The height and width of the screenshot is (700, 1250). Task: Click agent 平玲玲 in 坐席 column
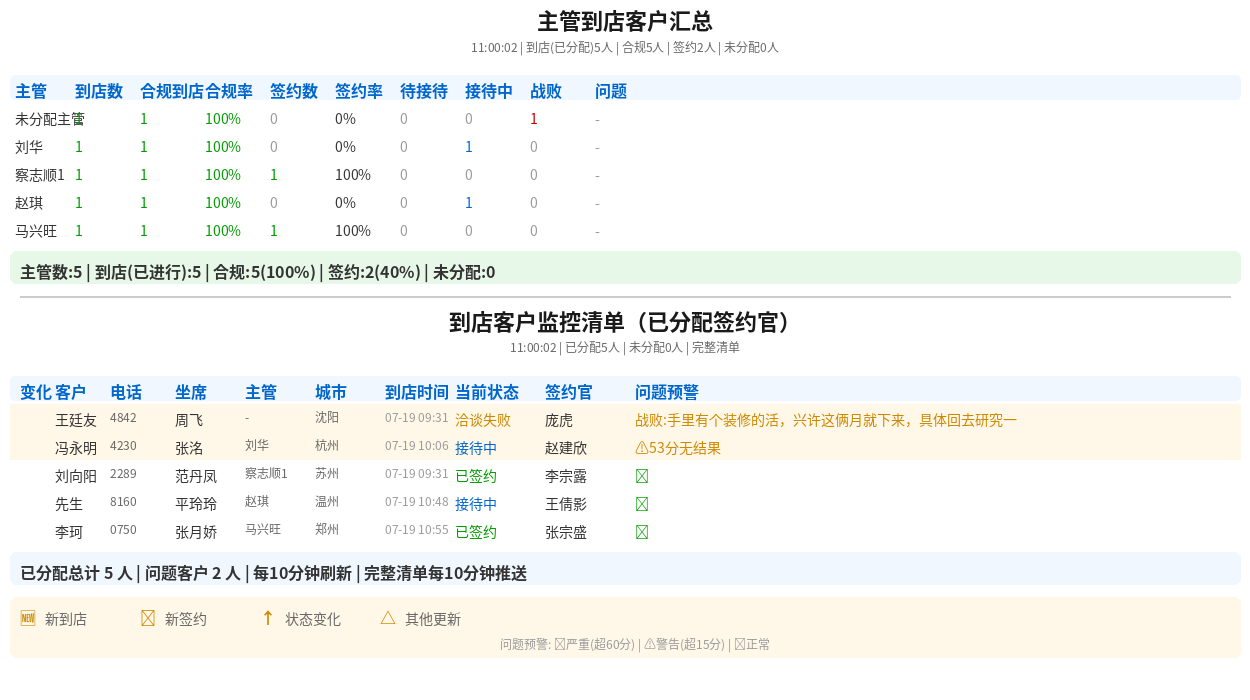click(x=196, y=504)
